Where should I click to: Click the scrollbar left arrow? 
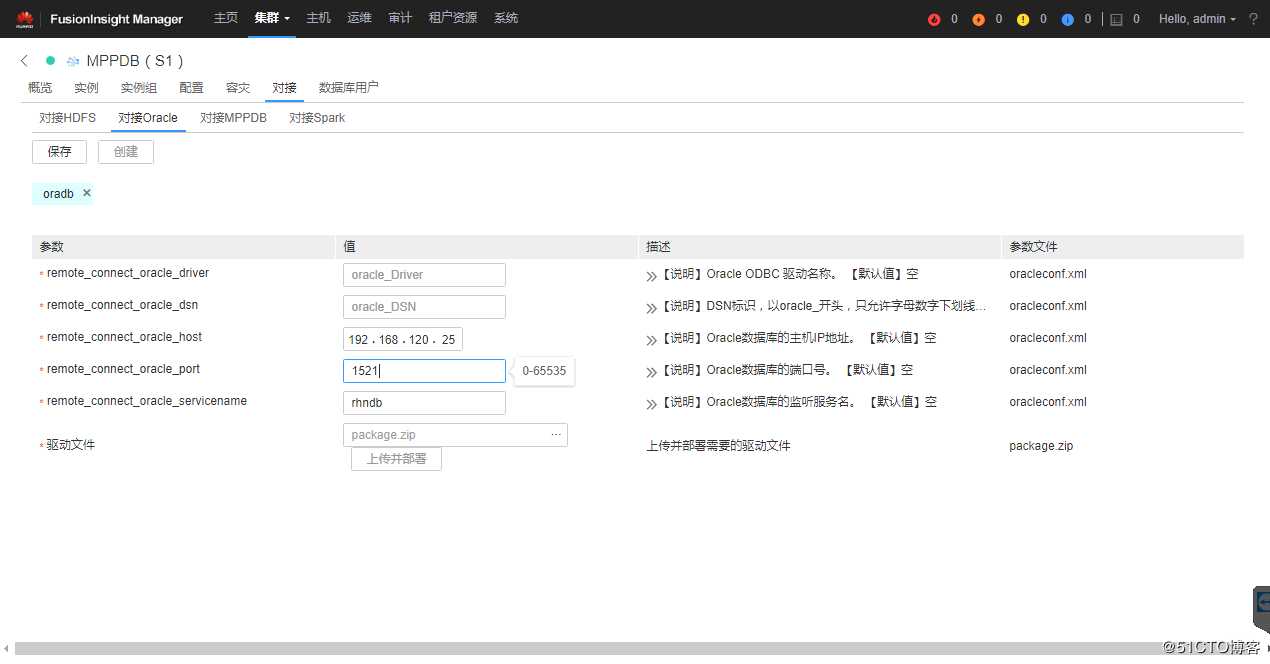pos(7,649)
